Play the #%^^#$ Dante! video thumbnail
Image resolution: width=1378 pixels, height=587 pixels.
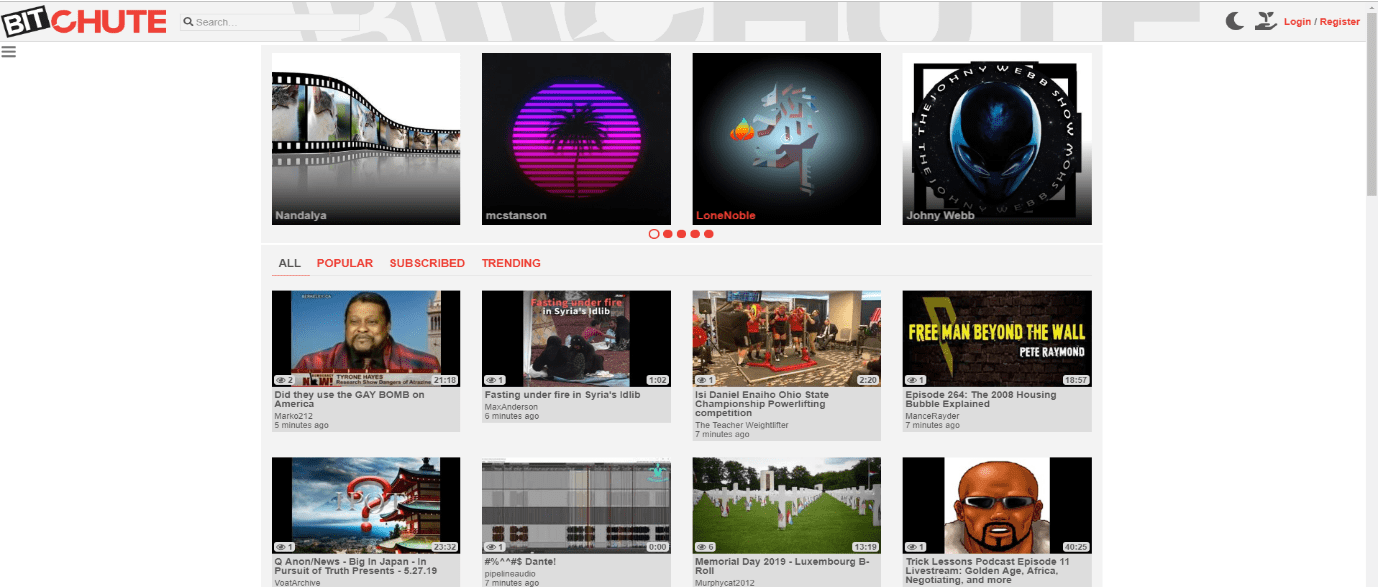576,505
